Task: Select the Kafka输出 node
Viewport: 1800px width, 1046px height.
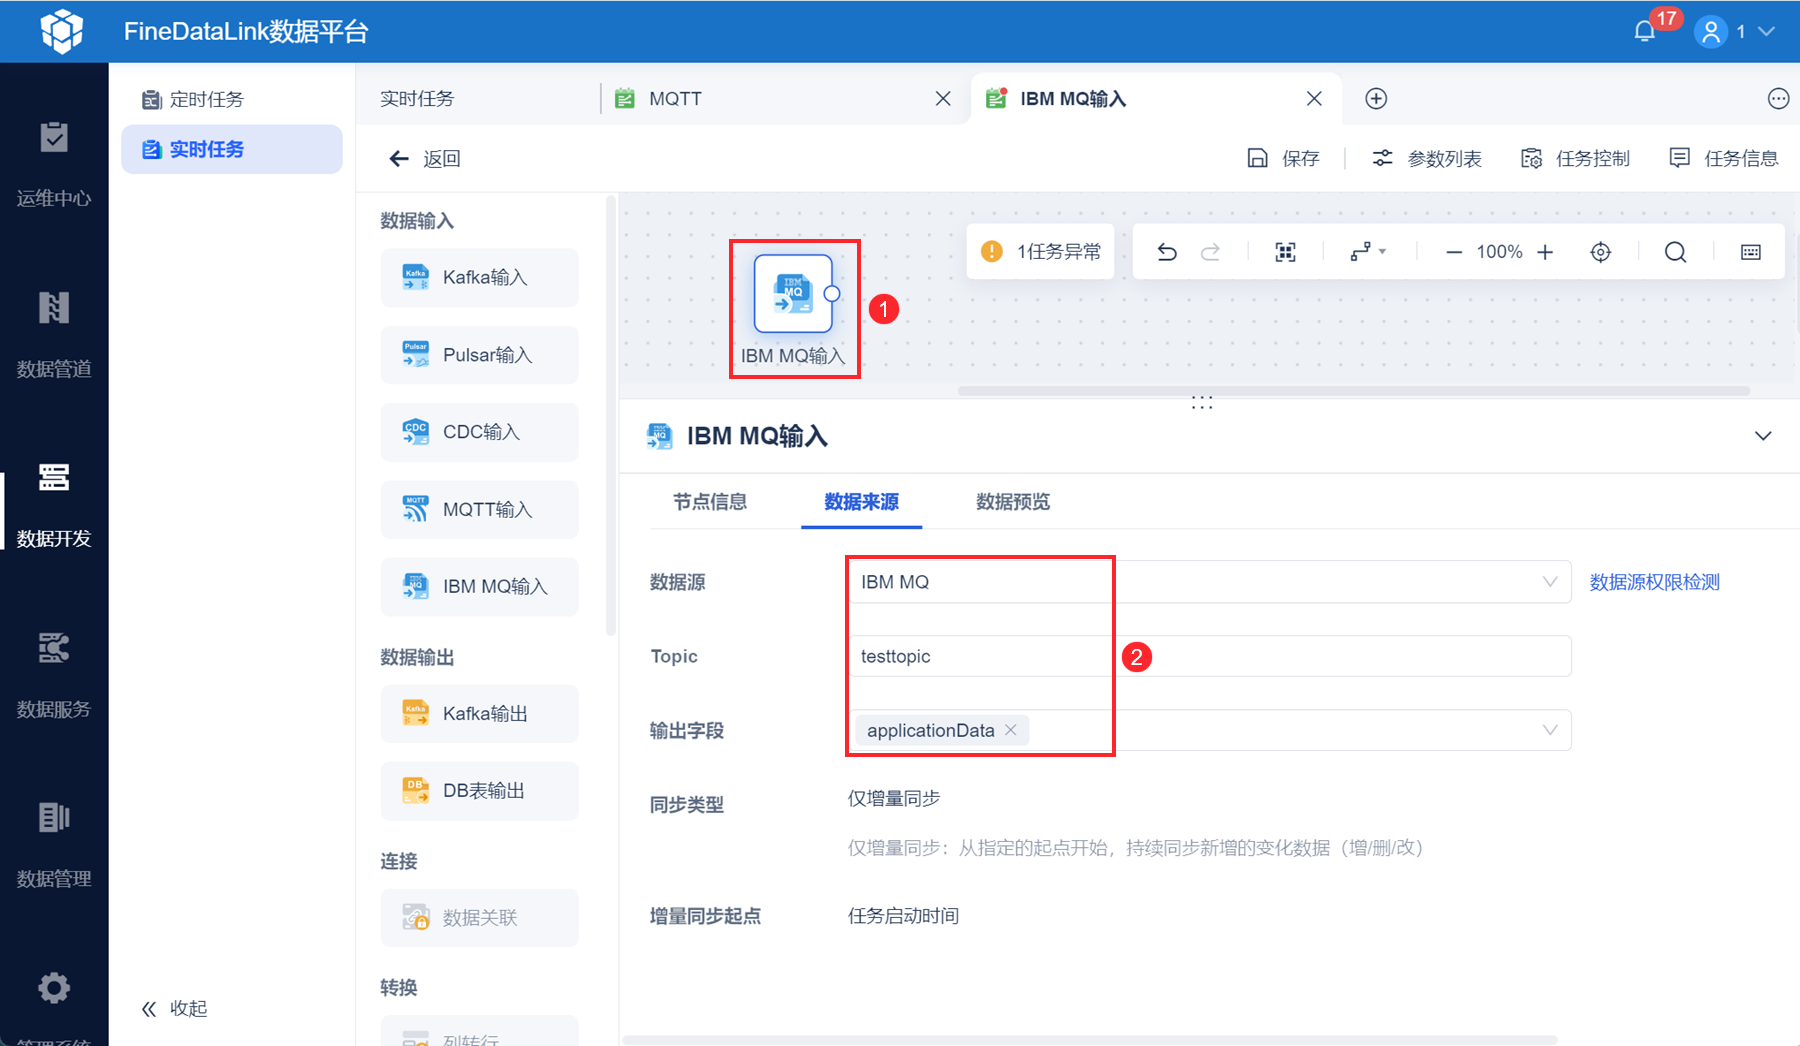Action: [479, 713]
